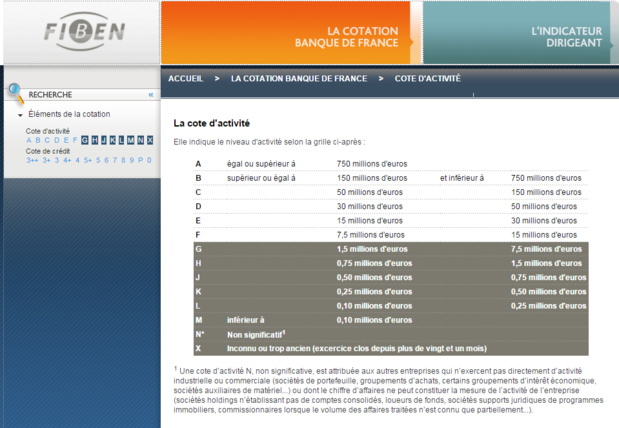
Task: Select credit rating 3++ in the sidebar
Action: (x=32, y=160)
